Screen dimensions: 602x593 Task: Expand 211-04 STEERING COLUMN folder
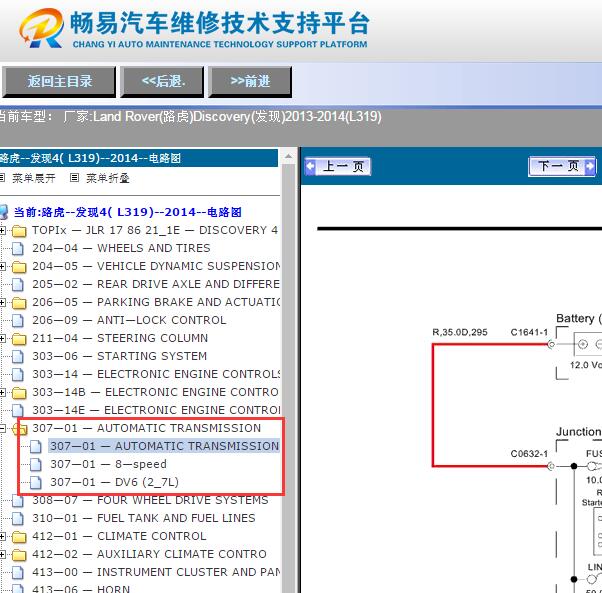2,338
